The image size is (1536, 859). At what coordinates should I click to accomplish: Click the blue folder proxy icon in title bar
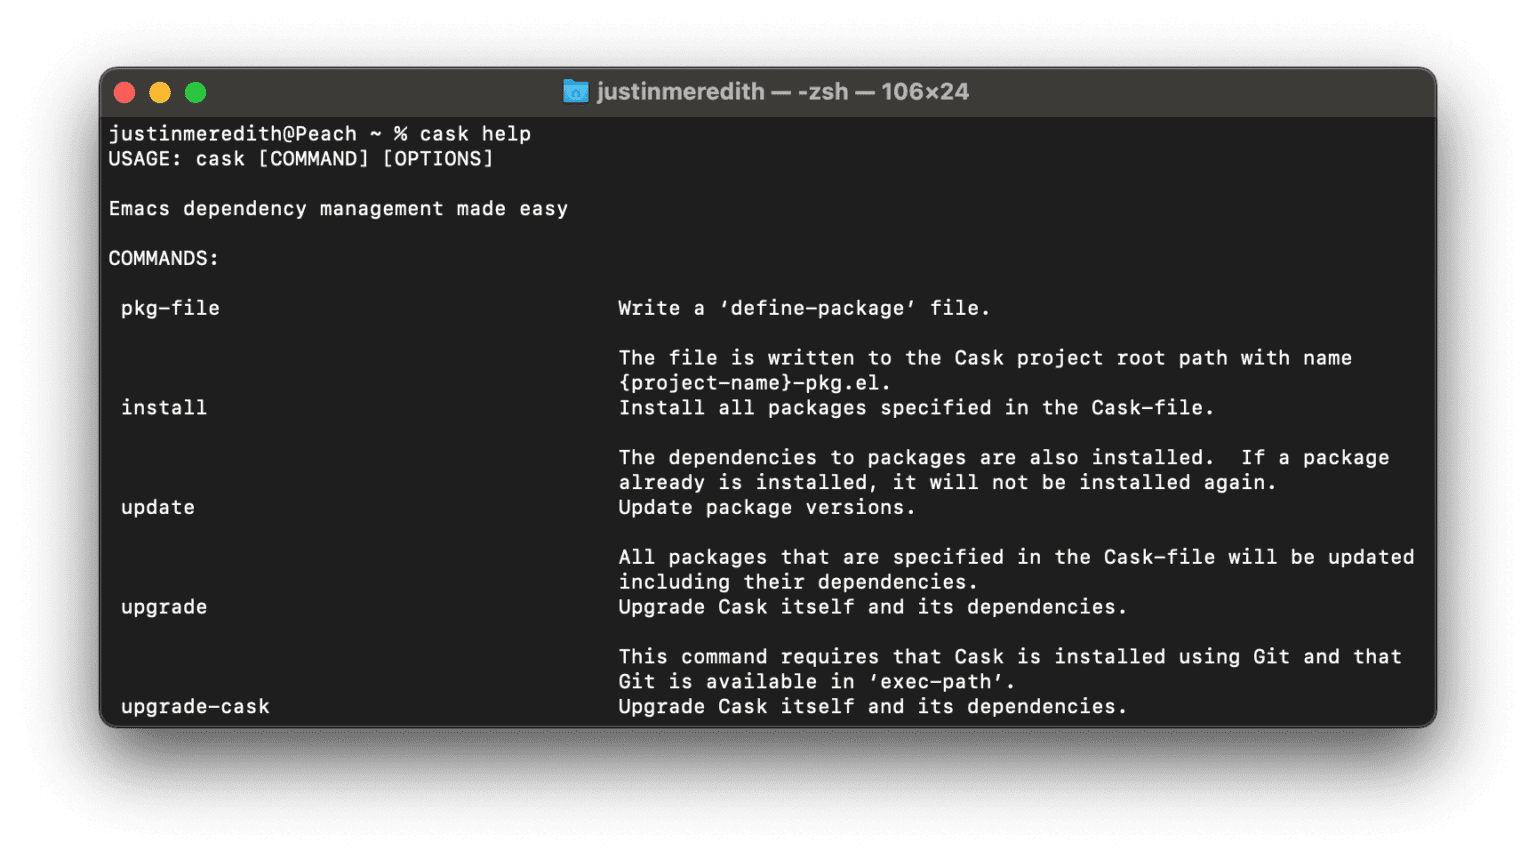click(x=576, y=92)
